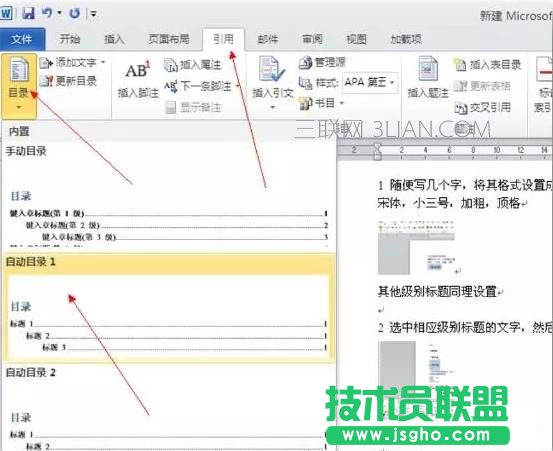Click 显示备注 button
This screenshot has height=451, width=553.
pos(193,107)
